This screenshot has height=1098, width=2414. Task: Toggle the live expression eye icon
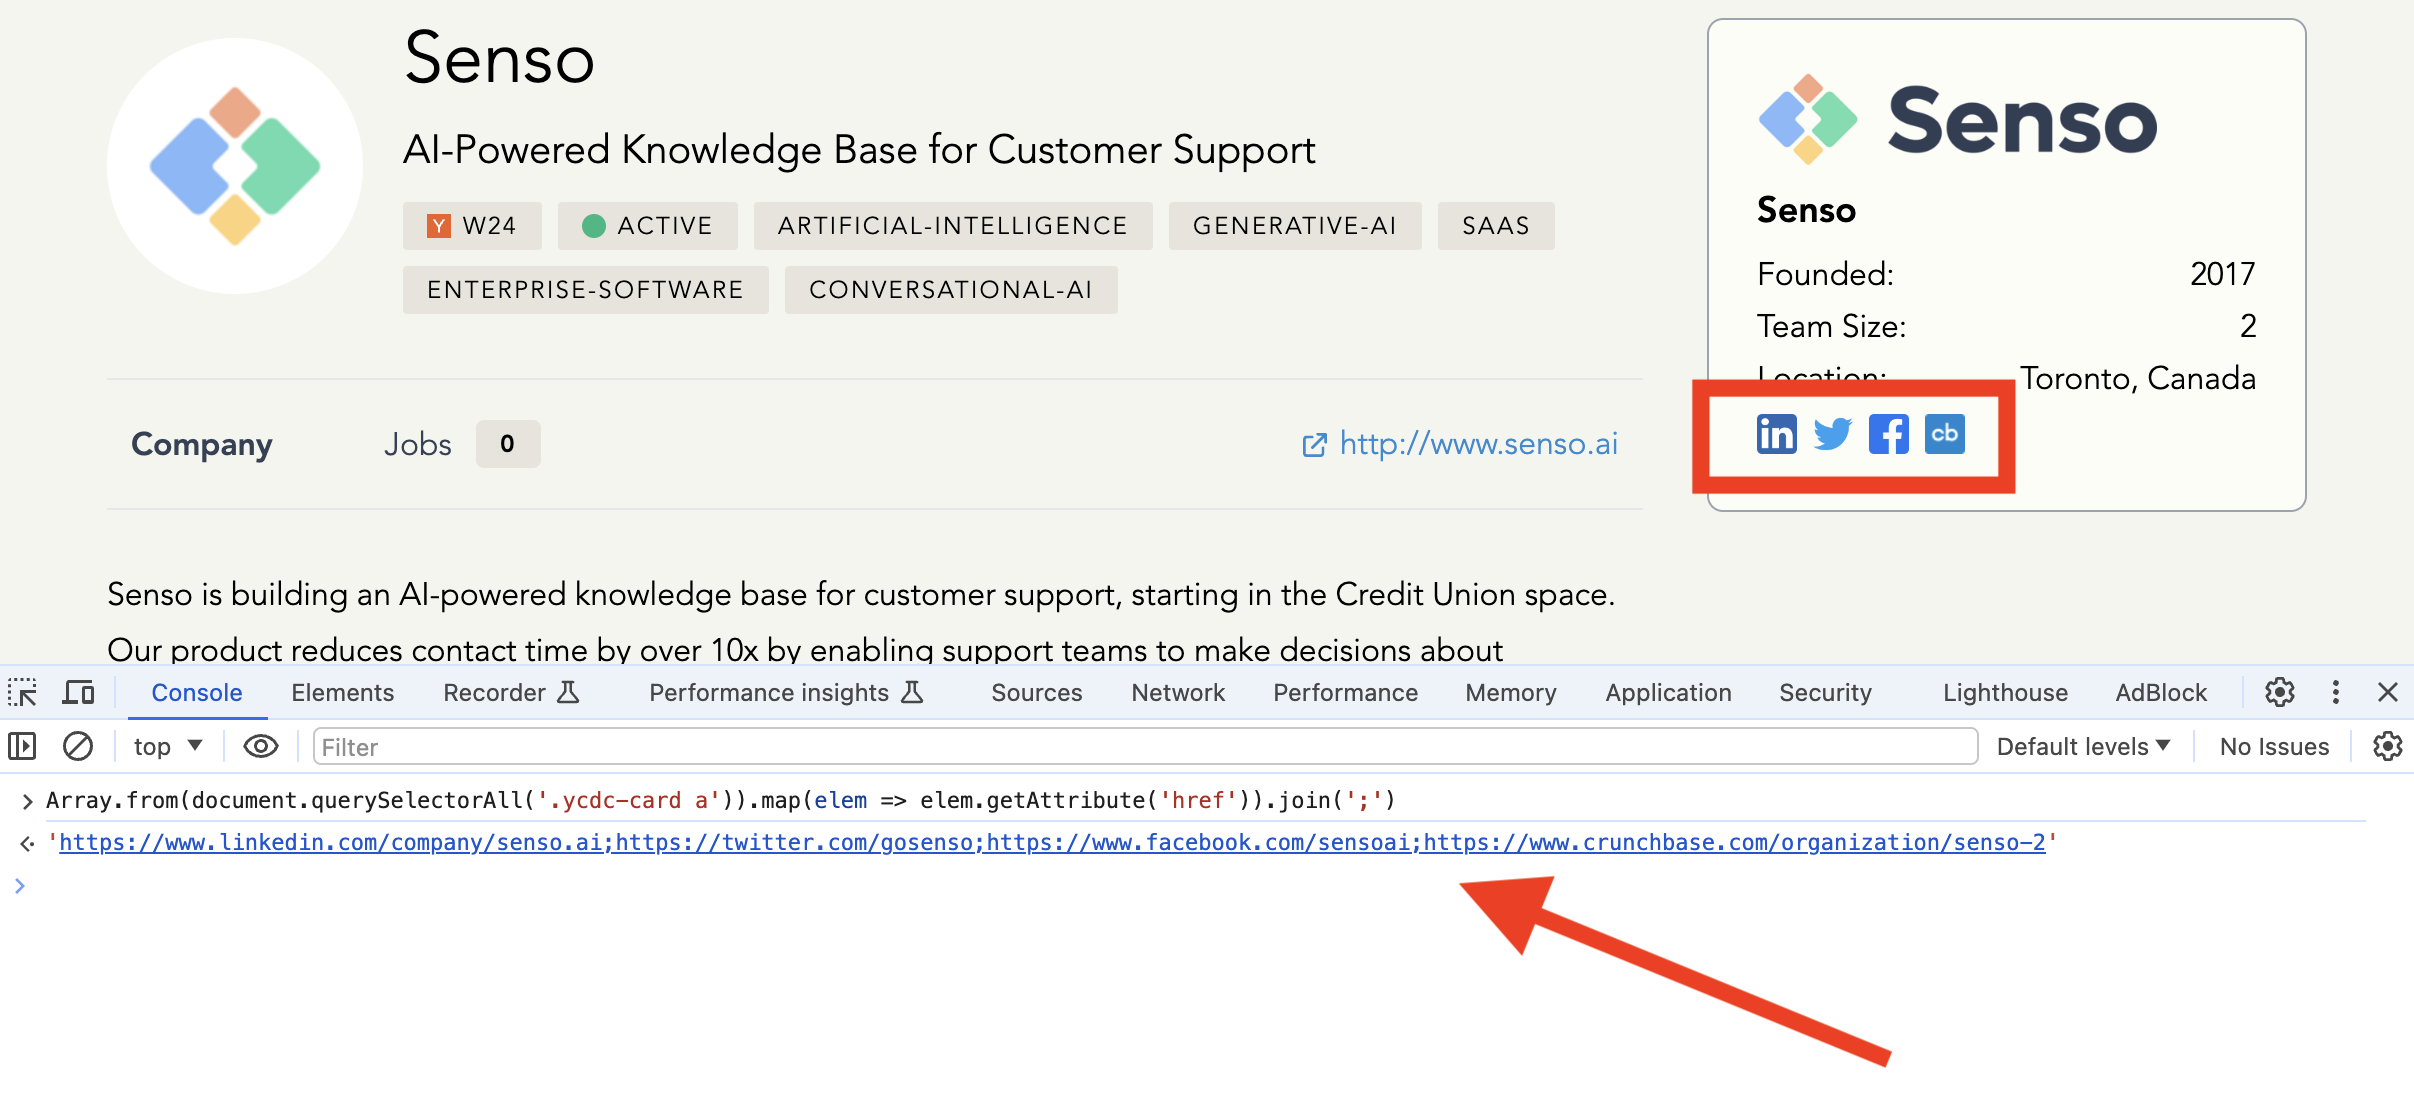[x=260, y=746]
